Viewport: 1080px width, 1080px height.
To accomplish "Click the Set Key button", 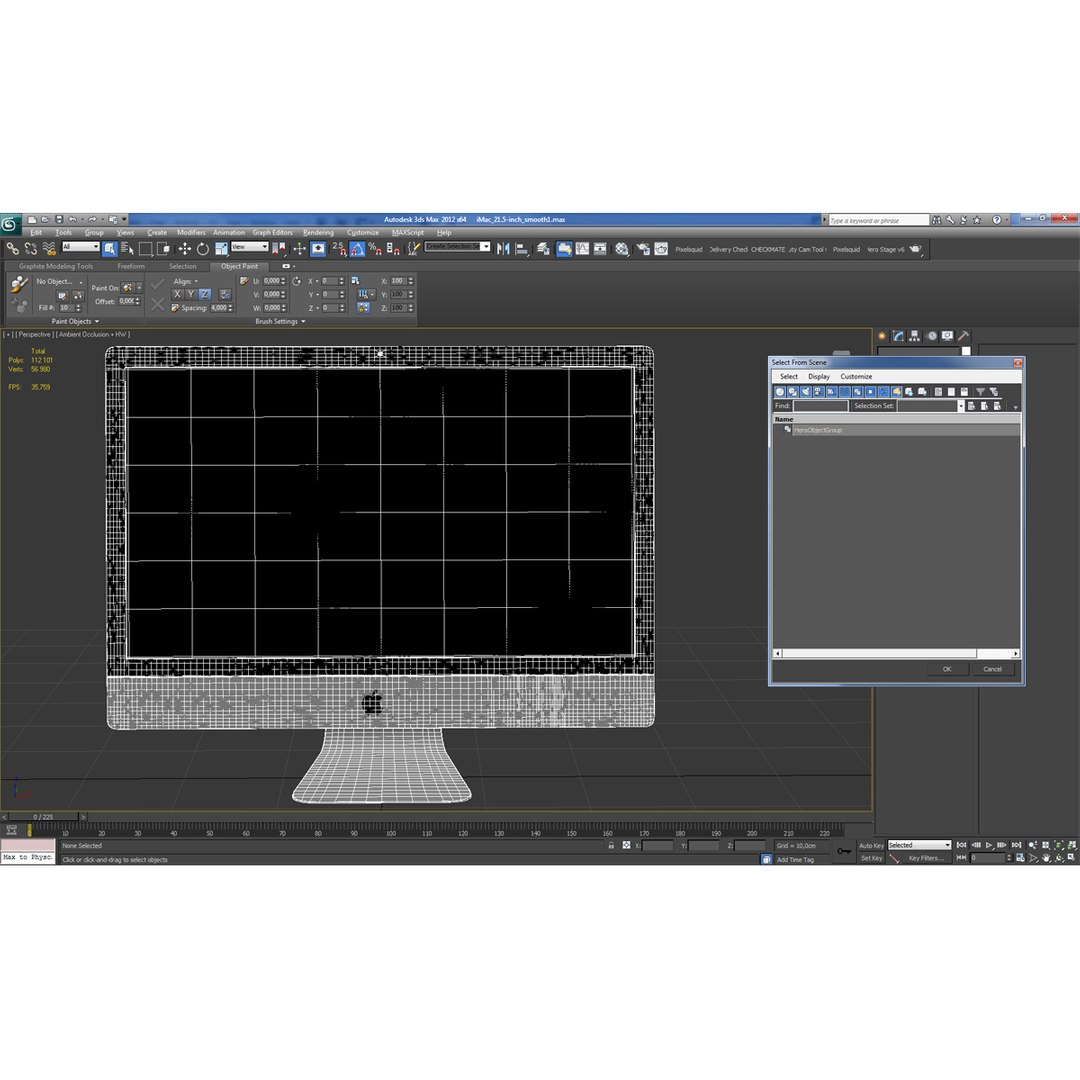I will [872, 858].
